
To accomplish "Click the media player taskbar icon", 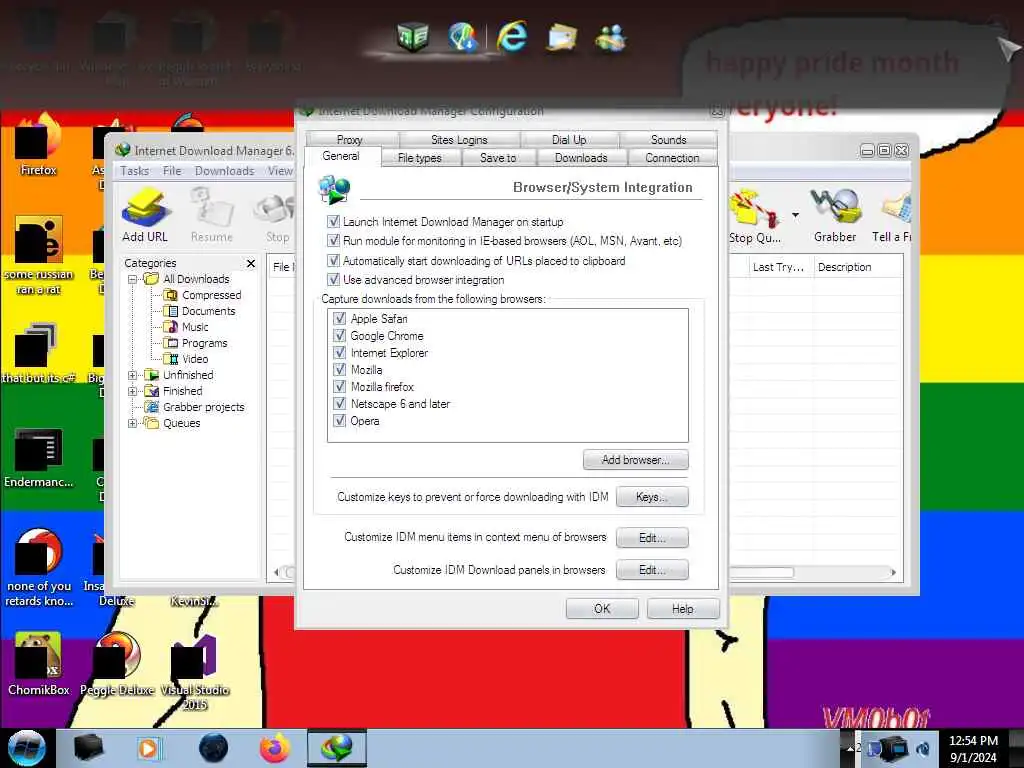I will pyautogui.click(x=148, y=748).
